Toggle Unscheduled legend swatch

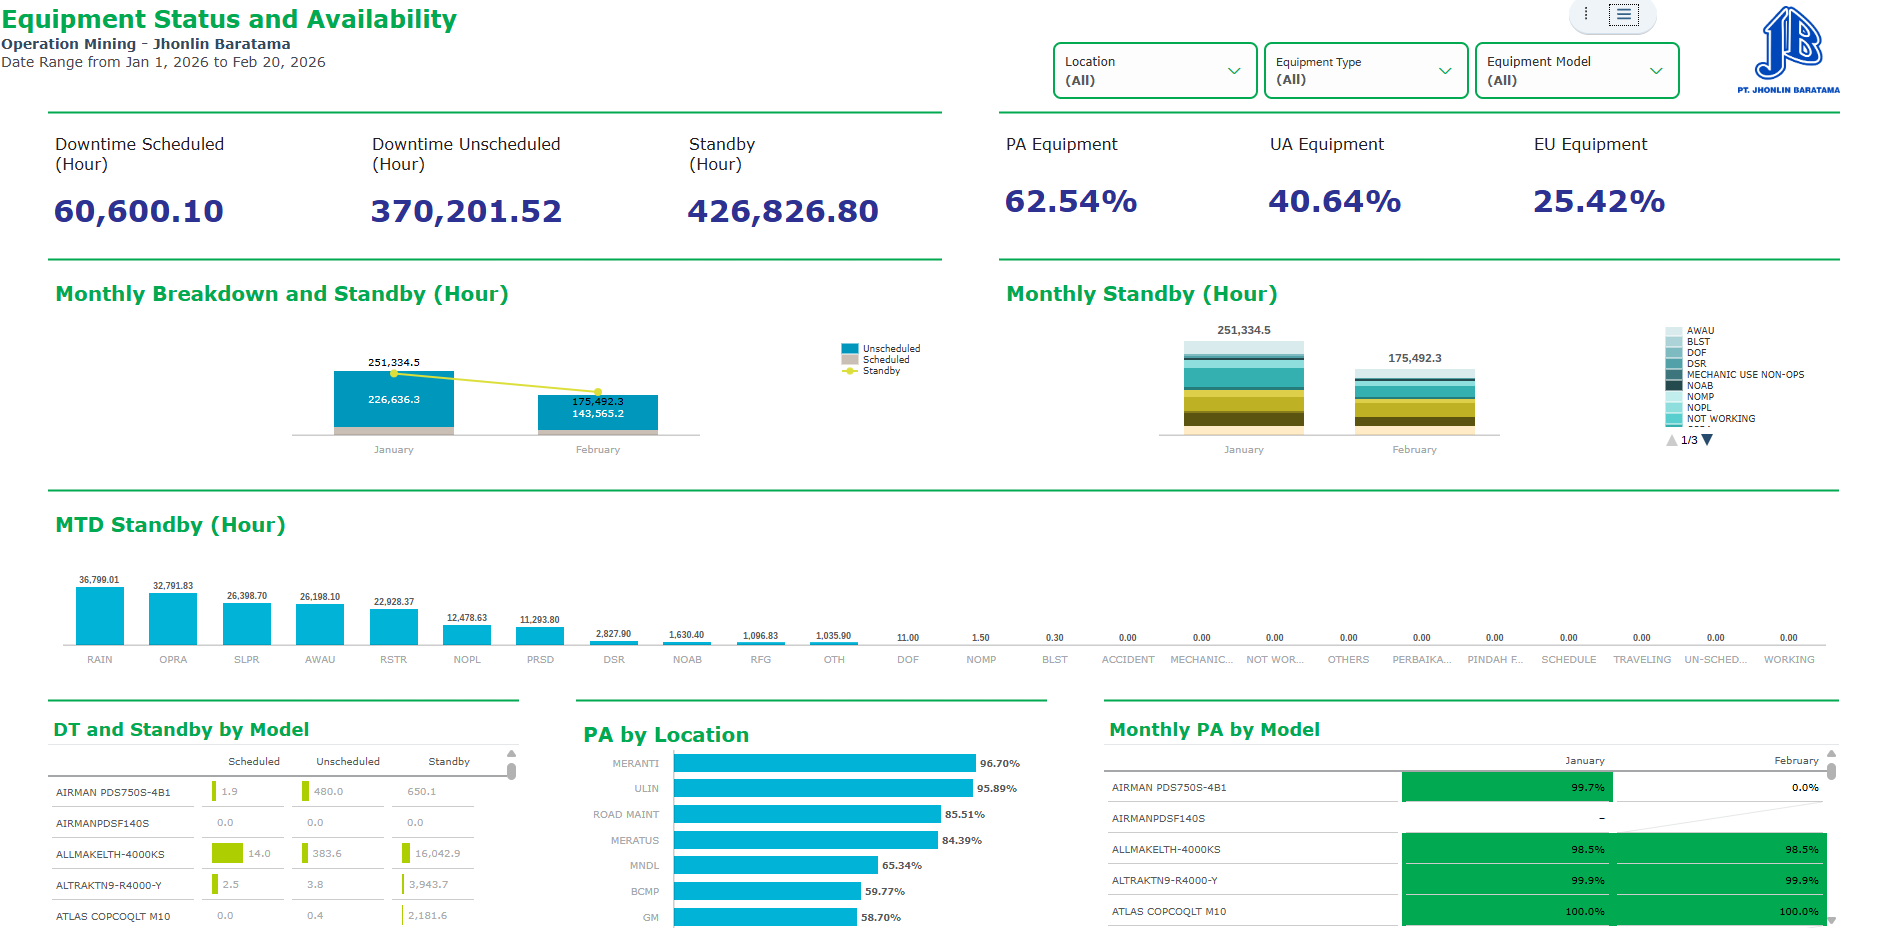pos(850,349)
